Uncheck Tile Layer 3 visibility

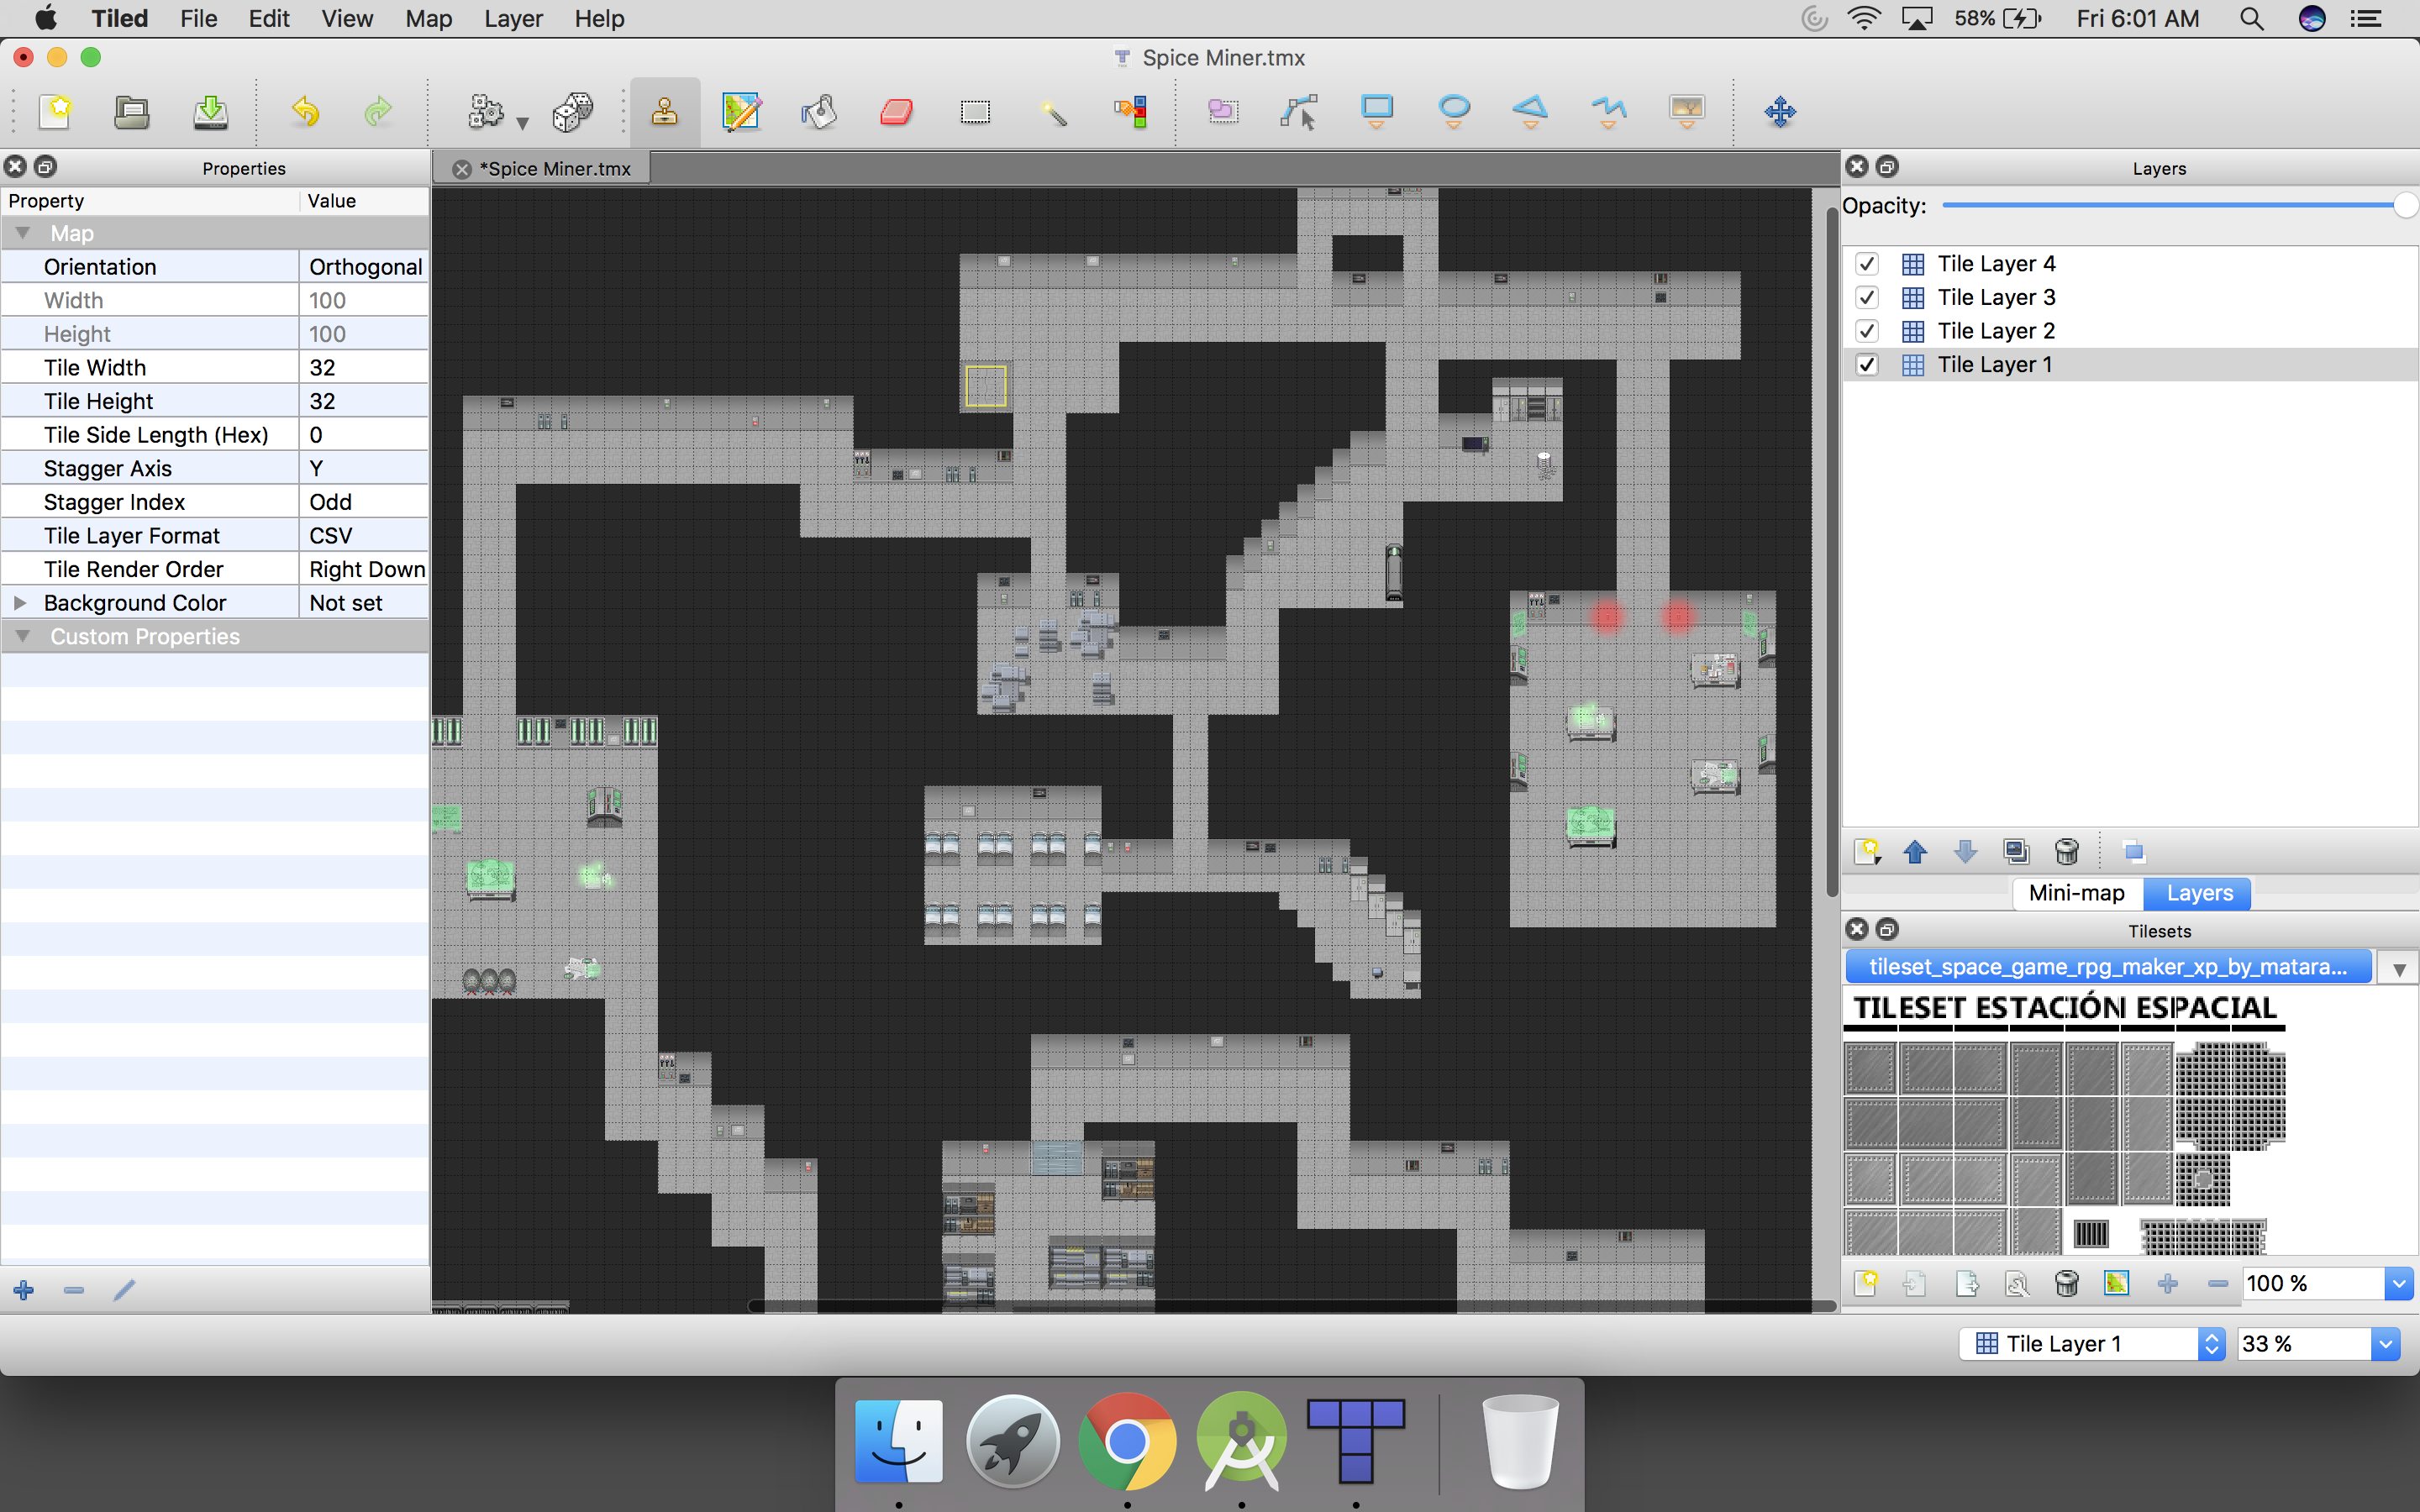click(1866, 298)
